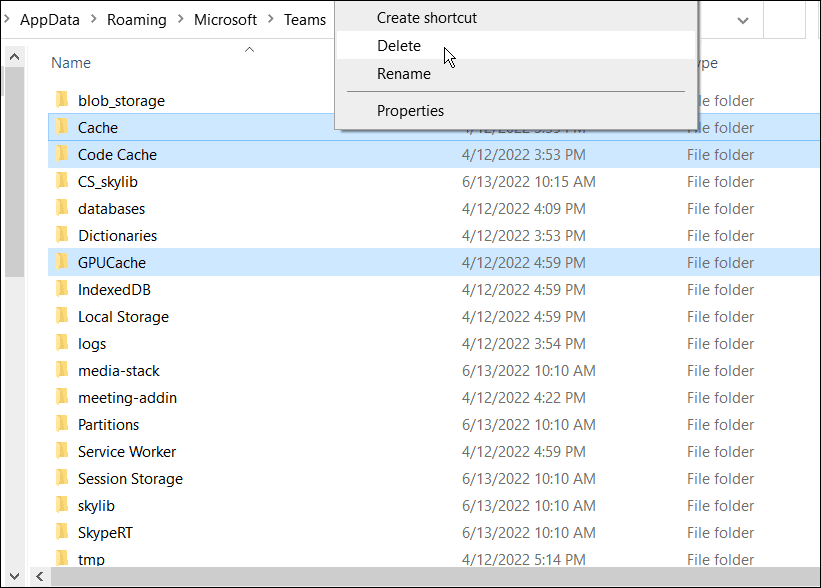The image size is (821, 588).
Task: Click the skylib folder icon
Action: coord(62,505)
